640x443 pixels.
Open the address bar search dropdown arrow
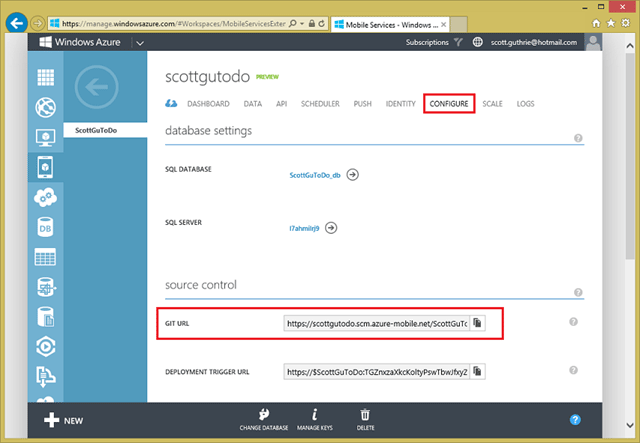[302, 24]
